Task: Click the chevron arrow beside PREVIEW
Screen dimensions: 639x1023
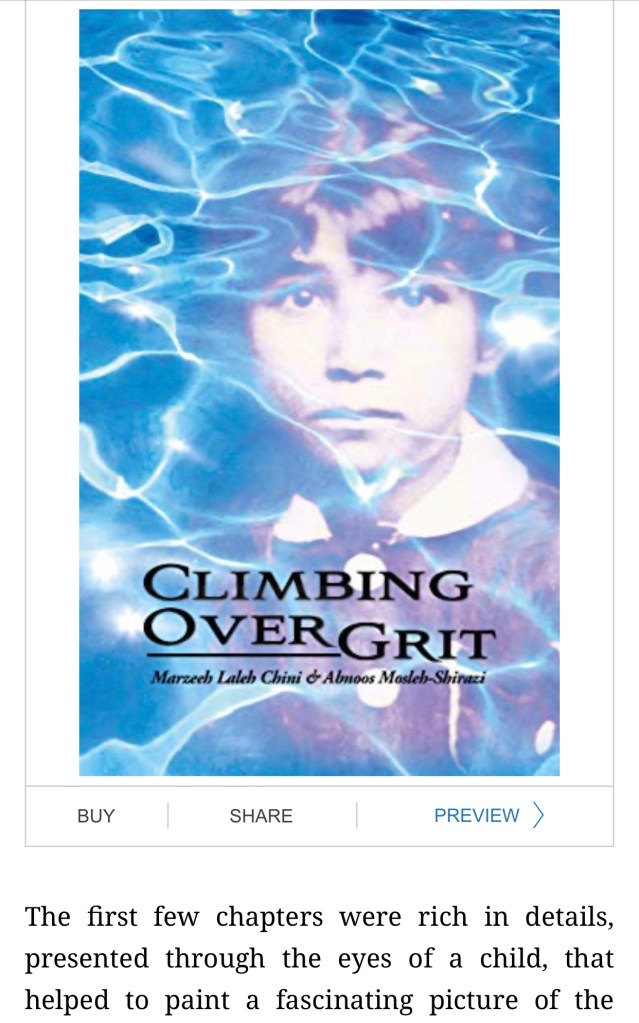Action: [x=539, y=816]
